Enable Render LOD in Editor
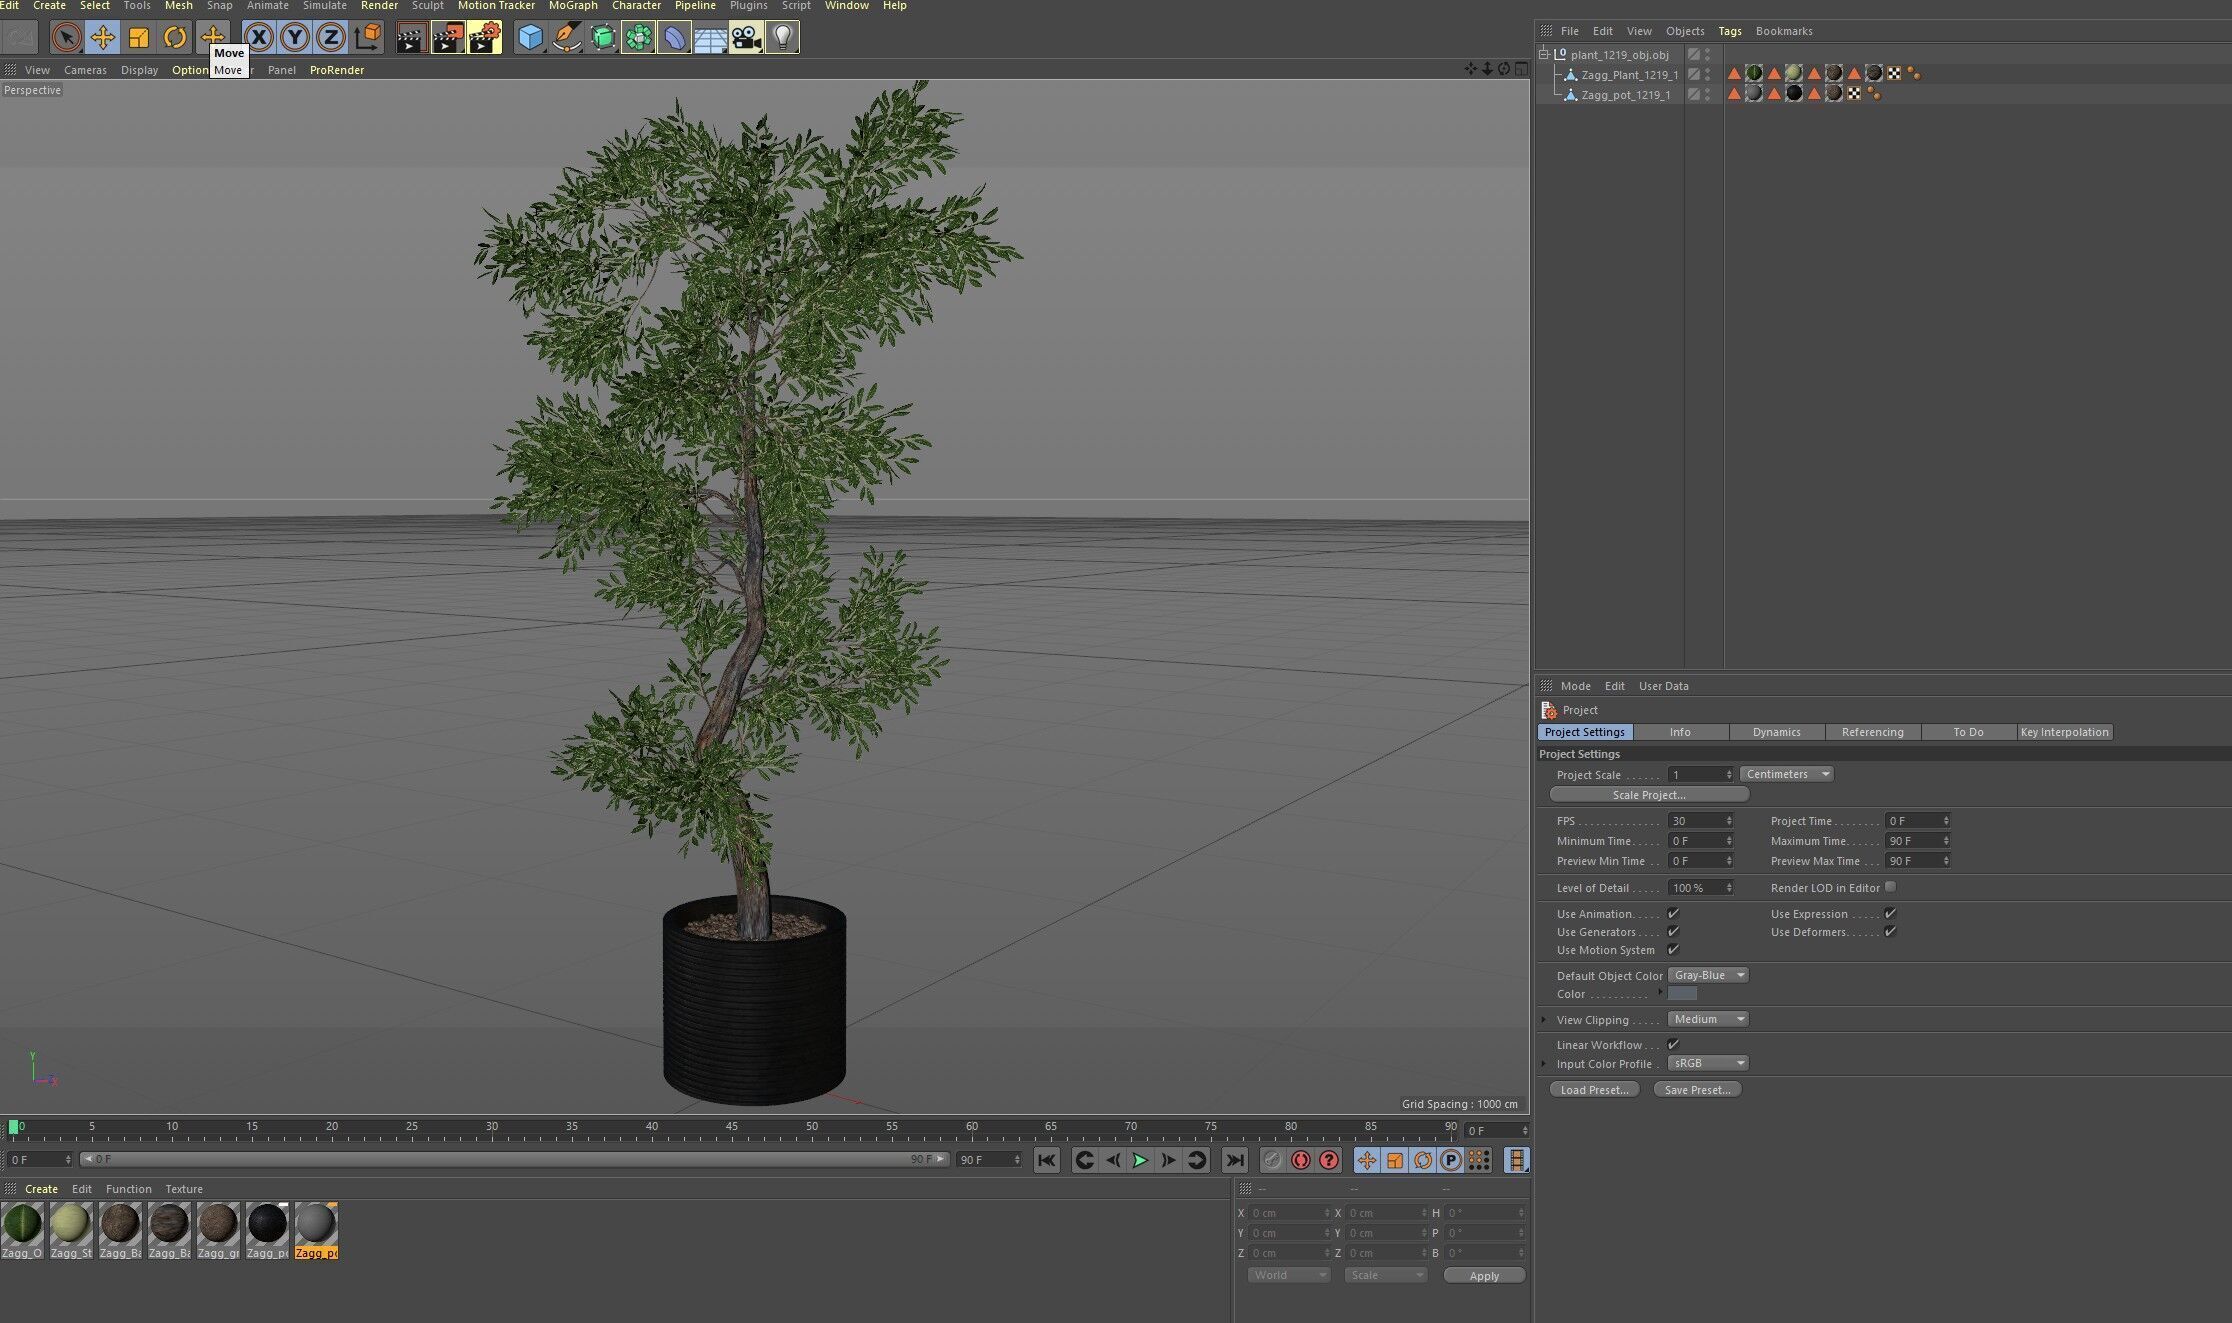Screen dimensions: 2232x1323 click(x=1890, y=887)
